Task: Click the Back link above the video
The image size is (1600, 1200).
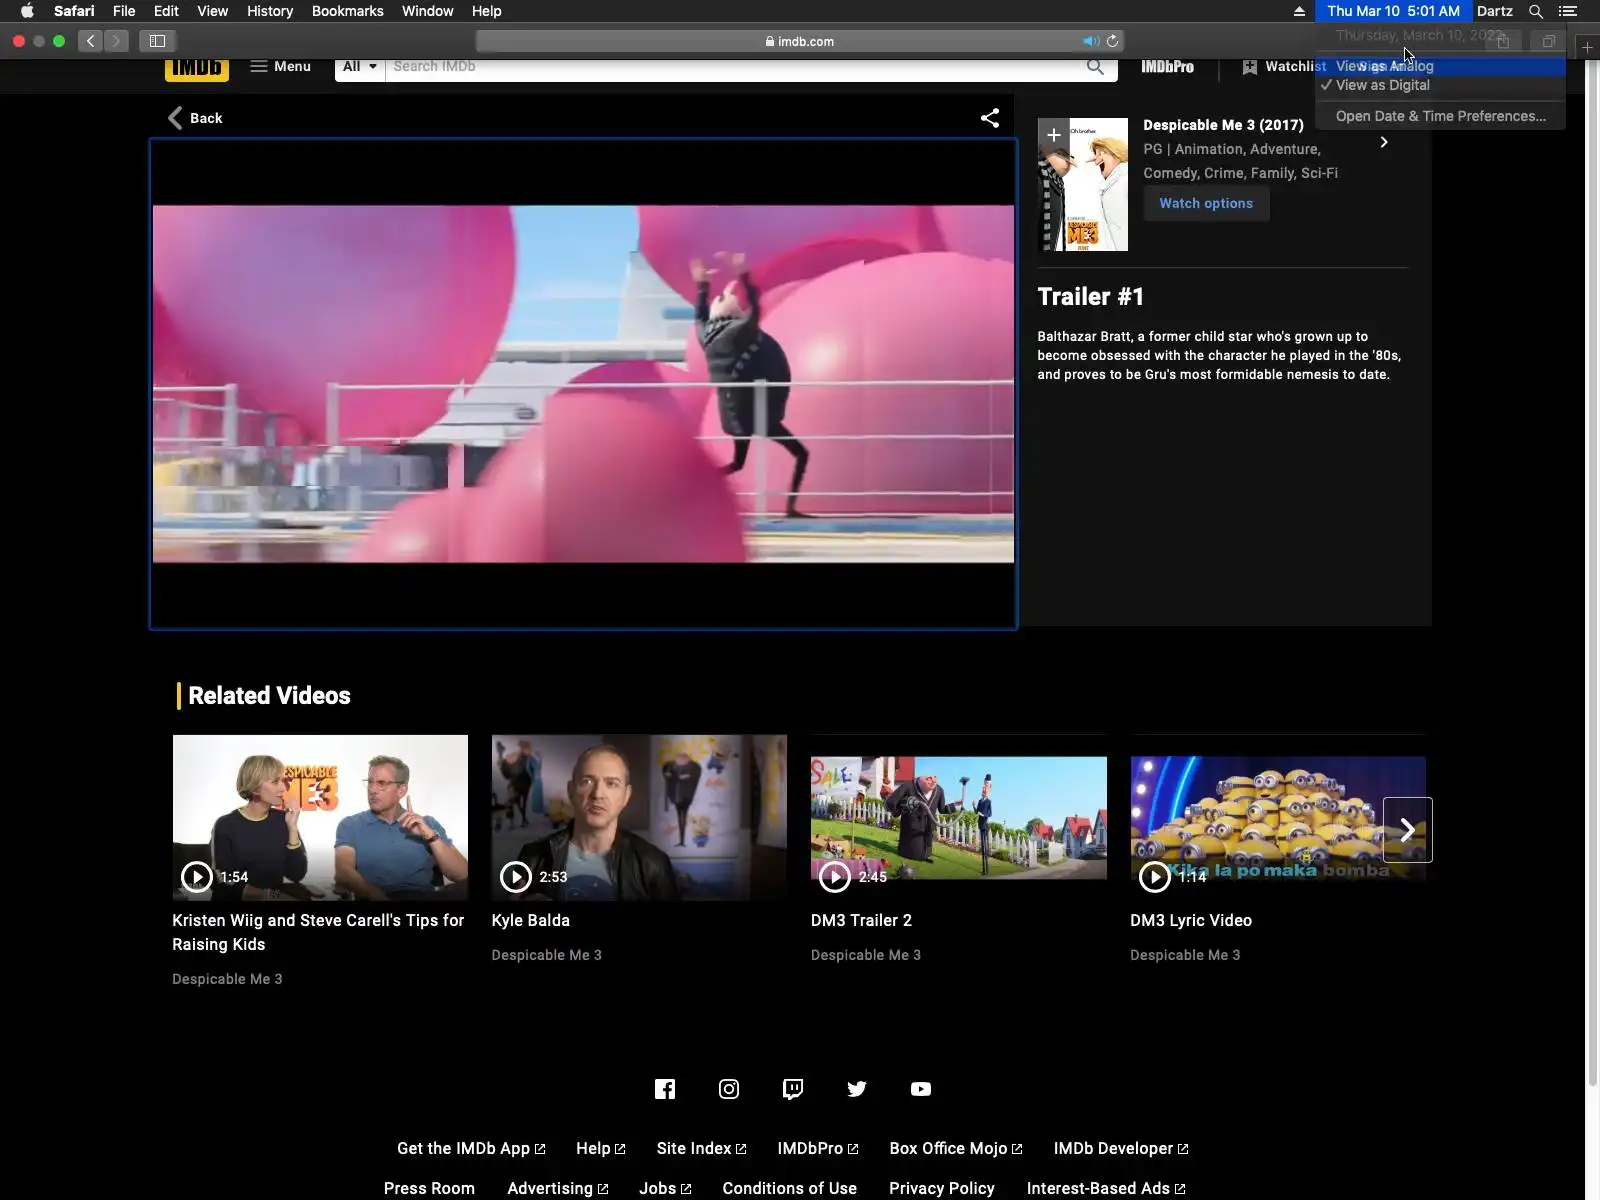Action: click(x=196, y=118)
